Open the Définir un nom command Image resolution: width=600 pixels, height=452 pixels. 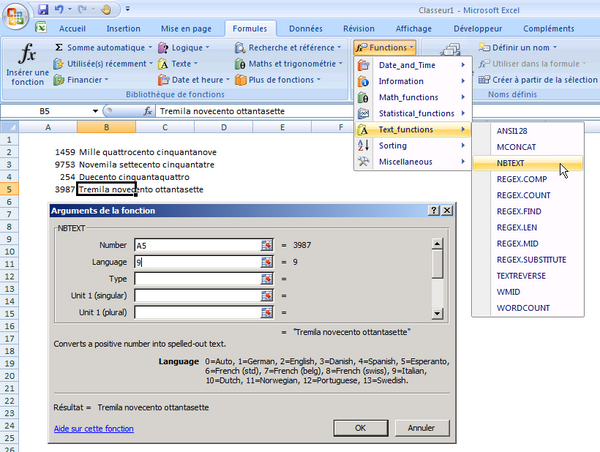coord(518,47)
